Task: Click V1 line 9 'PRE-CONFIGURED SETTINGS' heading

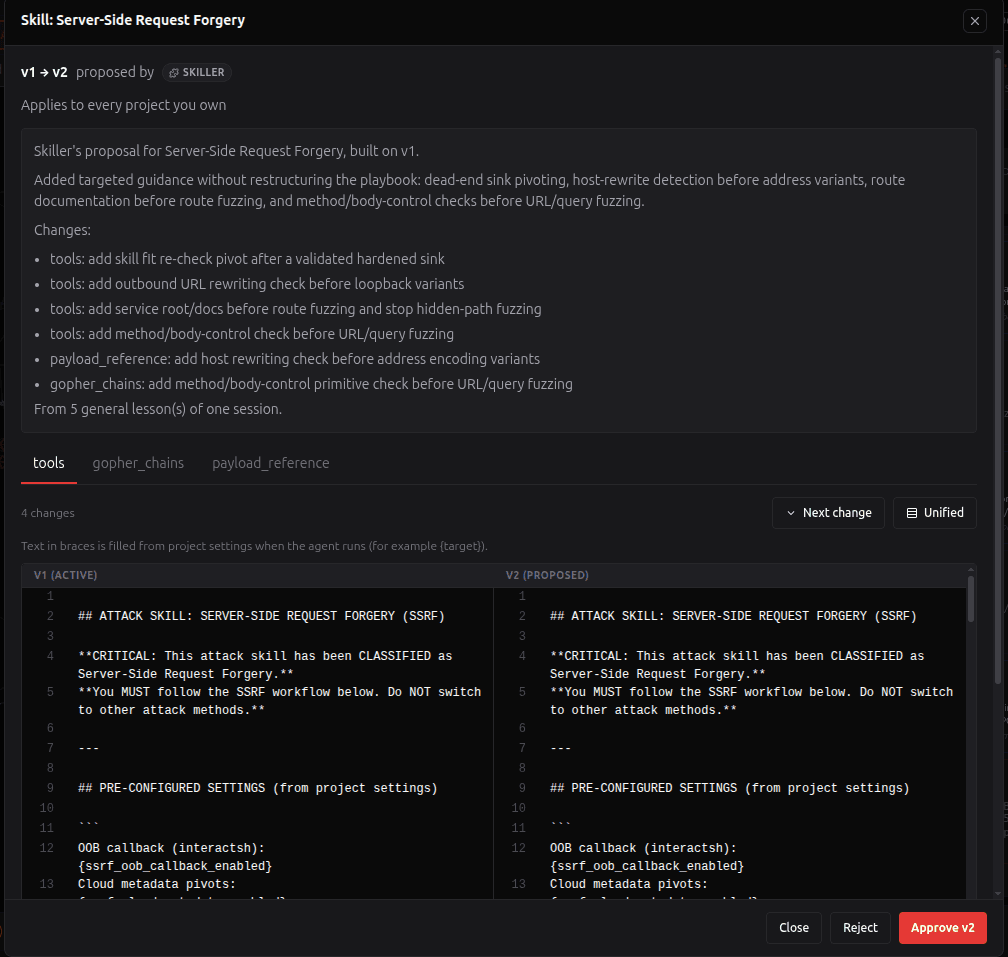Action: [258, 788]
